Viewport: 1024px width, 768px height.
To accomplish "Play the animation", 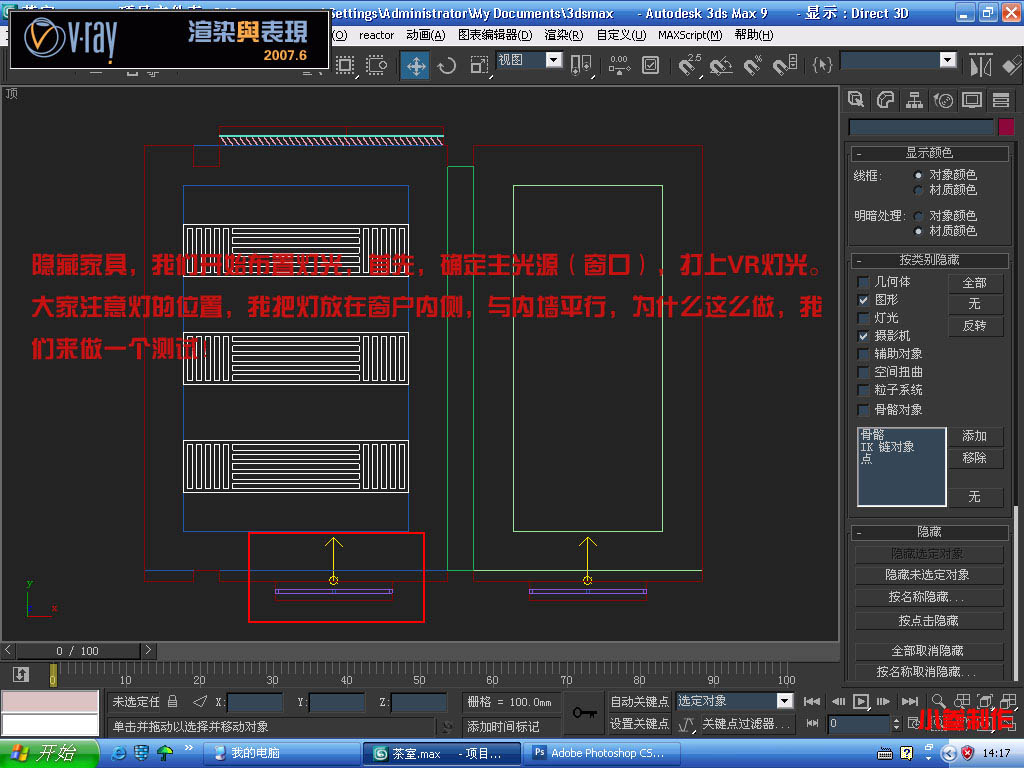I will pos(861,701).
